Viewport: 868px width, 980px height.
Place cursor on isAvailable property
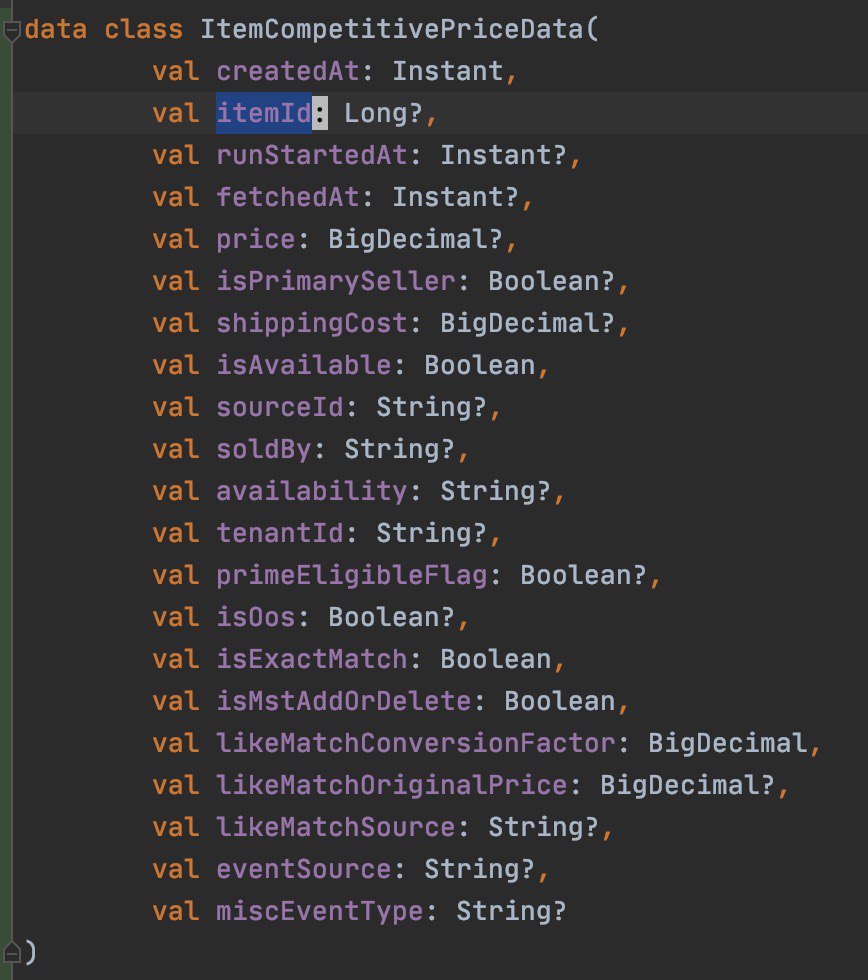pos(304,365)
